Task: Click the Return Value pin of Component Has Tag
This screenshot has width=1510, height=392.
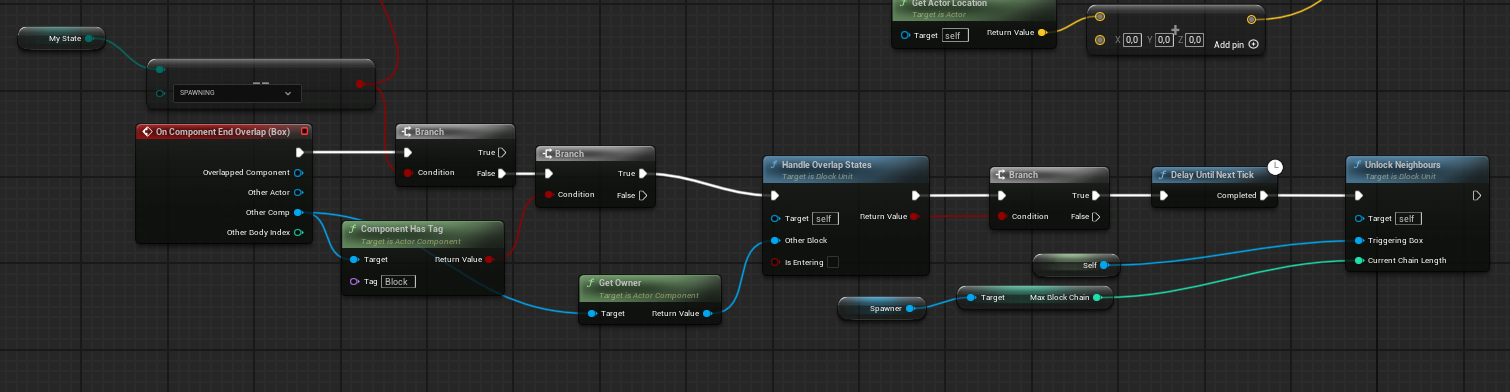Action: (489, 260)
